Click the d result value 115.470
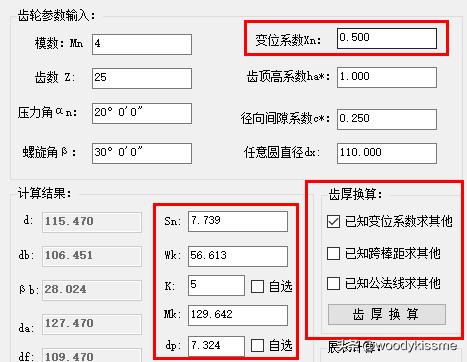The height and width of the screenshot is (362, 467). pyautogui.click(x=92, y=222)
